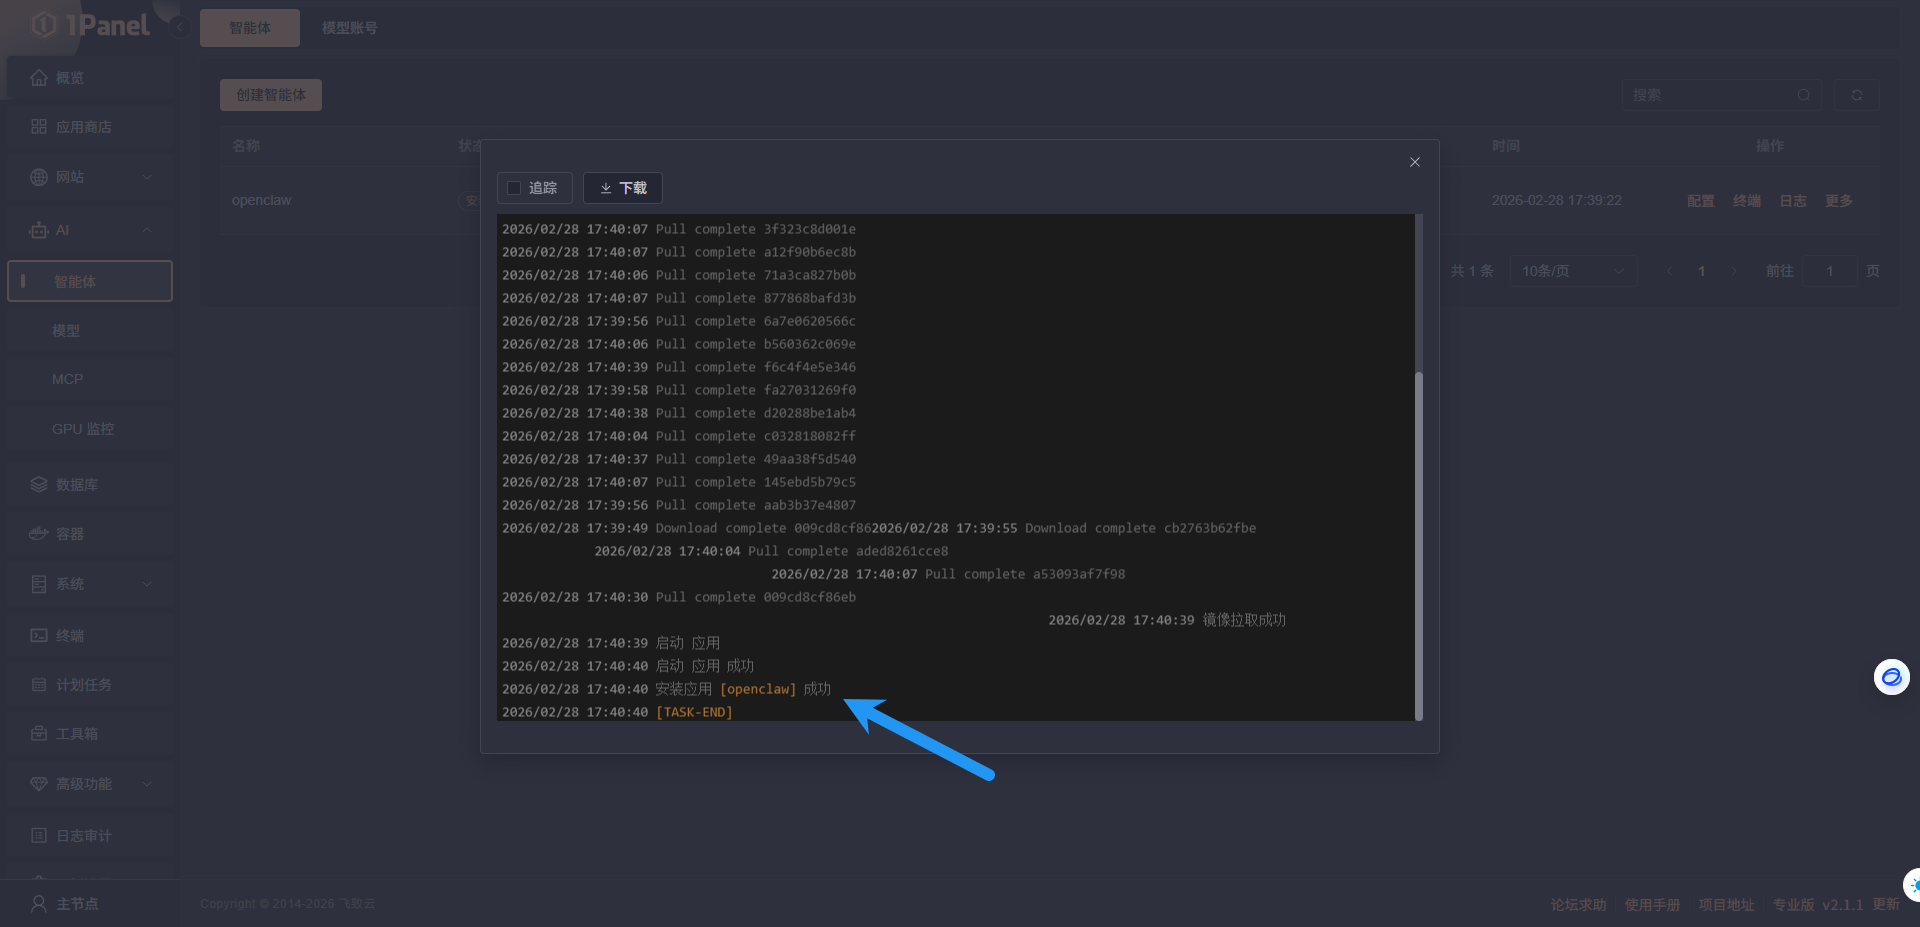Open the floating chat assistant icon
1920x927 pixels.
[1891, 677]
